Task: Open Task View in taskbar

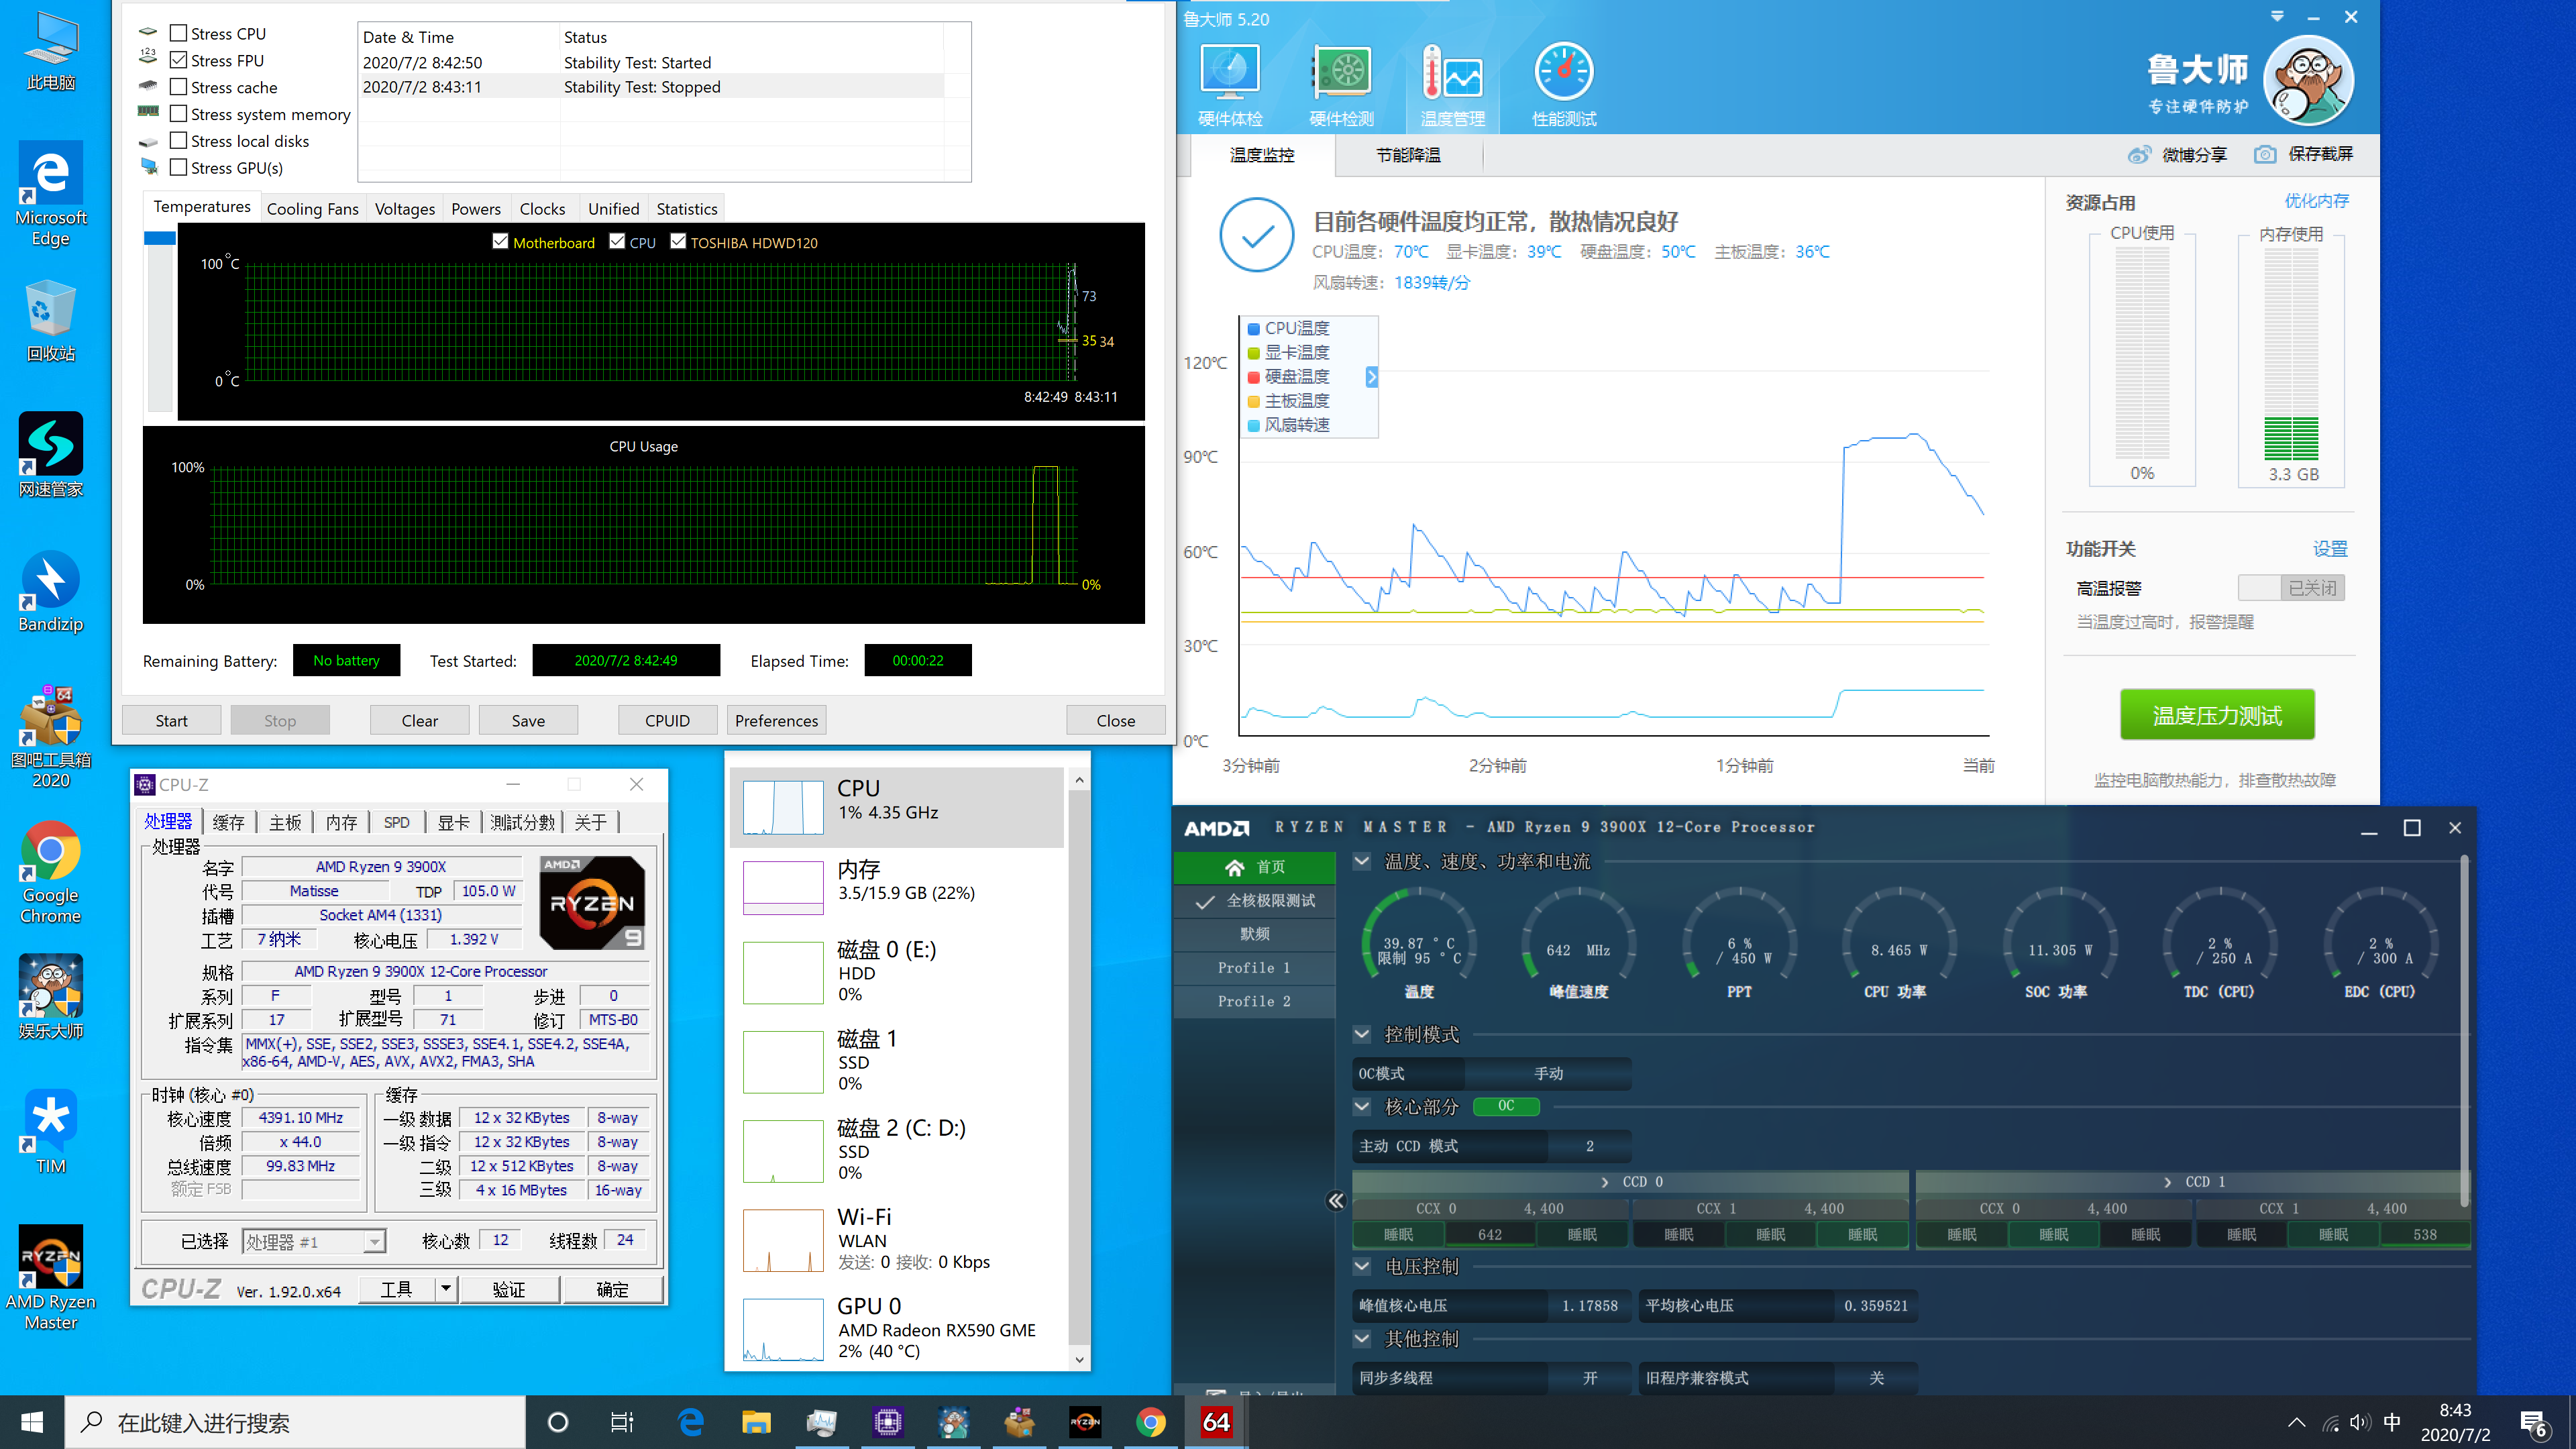Action: [622, 1422]
